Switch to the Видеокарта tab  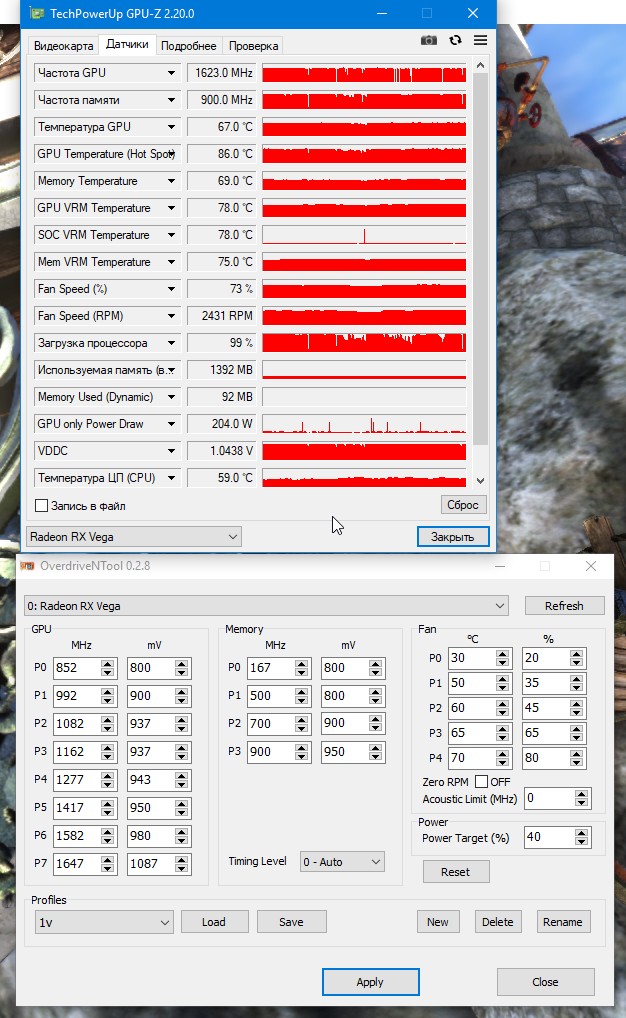[64, 45]
